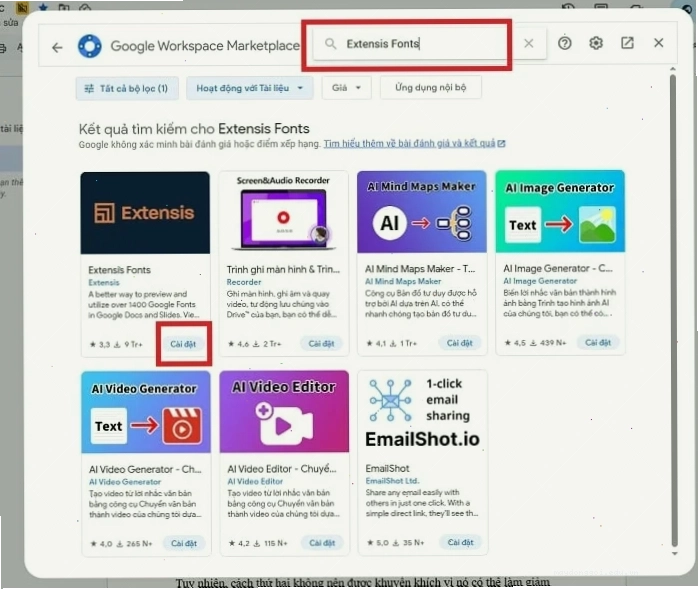Image resolution: width=698 pixels, height=589 pixels.
Task: Click the EmailShot 5,0 star rating
Action: point(377,543)
